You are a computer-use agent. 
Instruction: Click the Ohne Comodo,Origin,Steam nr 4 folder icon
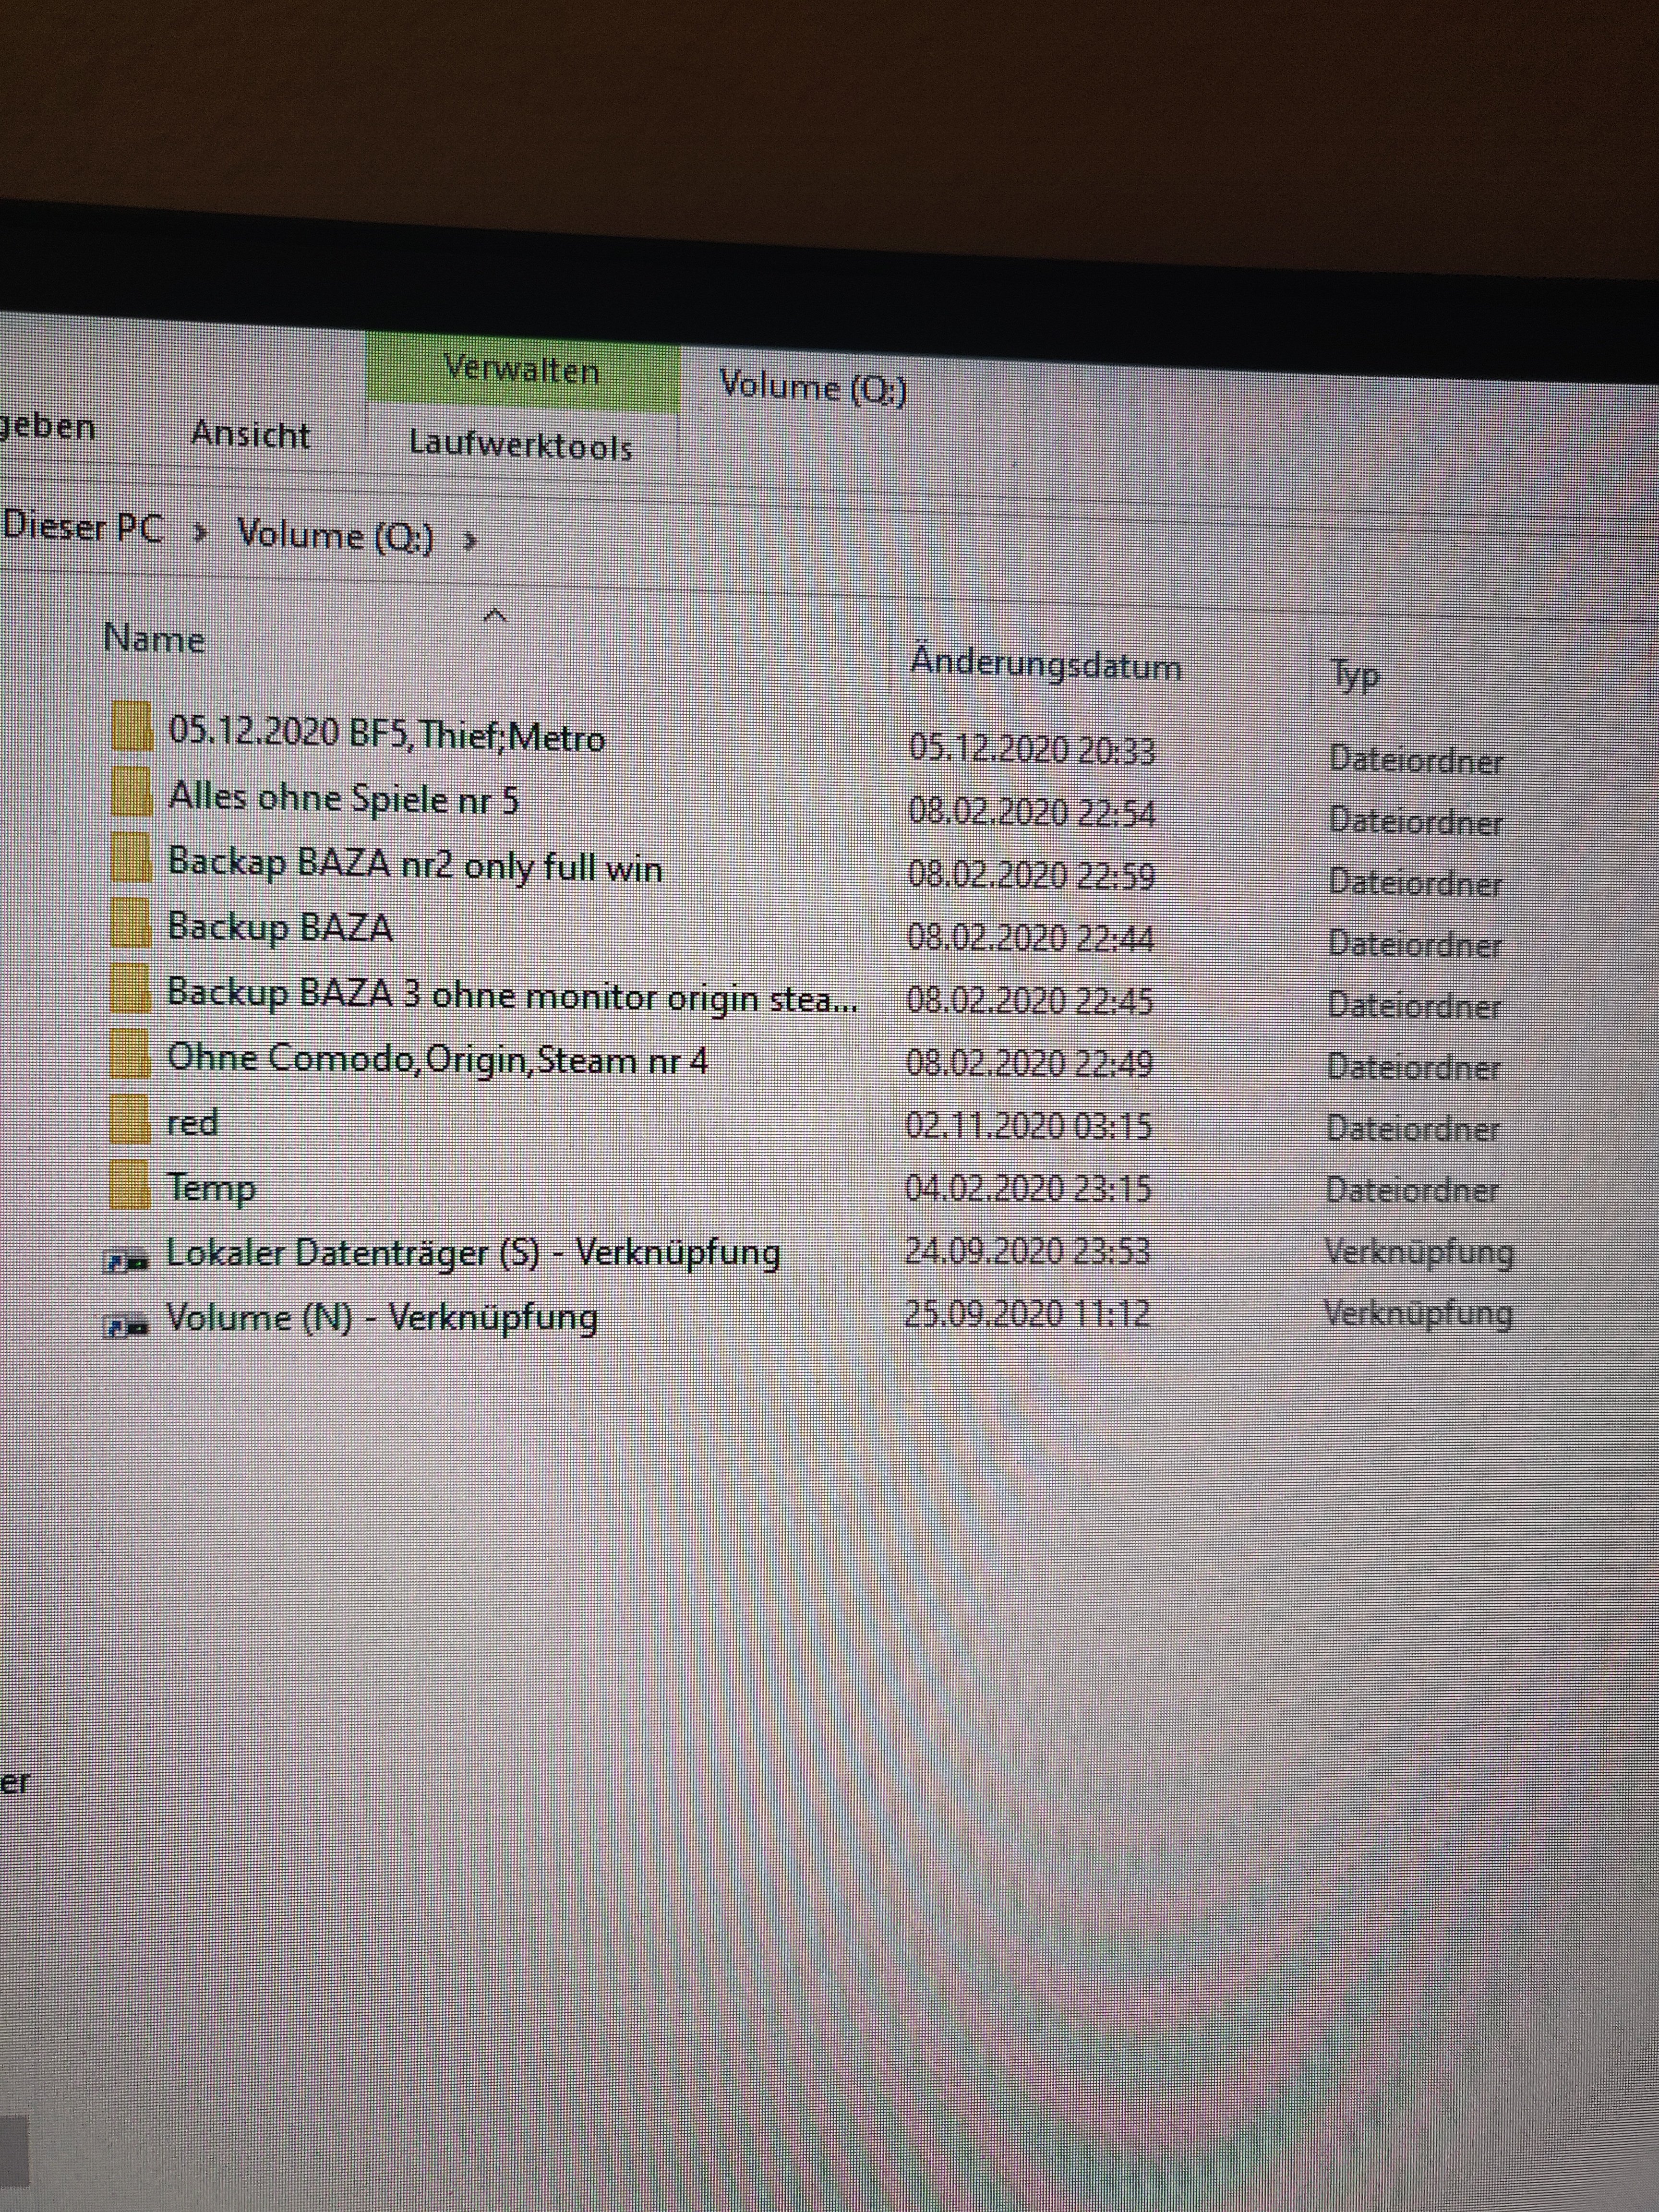coord(130,1054)
